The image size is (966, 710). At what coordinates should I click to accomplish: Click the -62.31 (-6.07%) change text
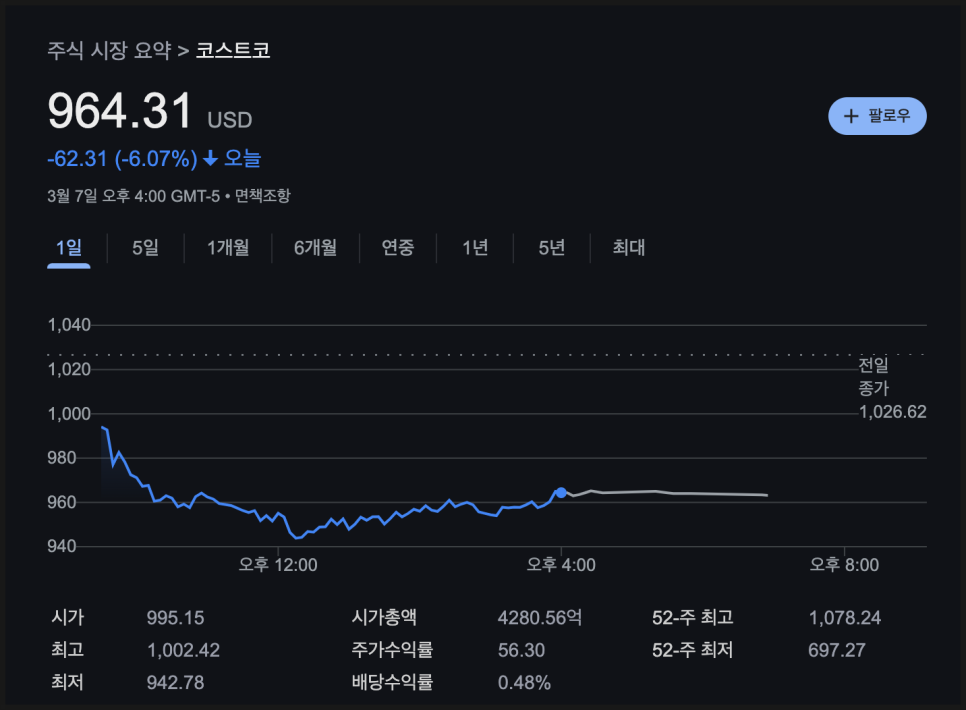[x=123, y=159]
